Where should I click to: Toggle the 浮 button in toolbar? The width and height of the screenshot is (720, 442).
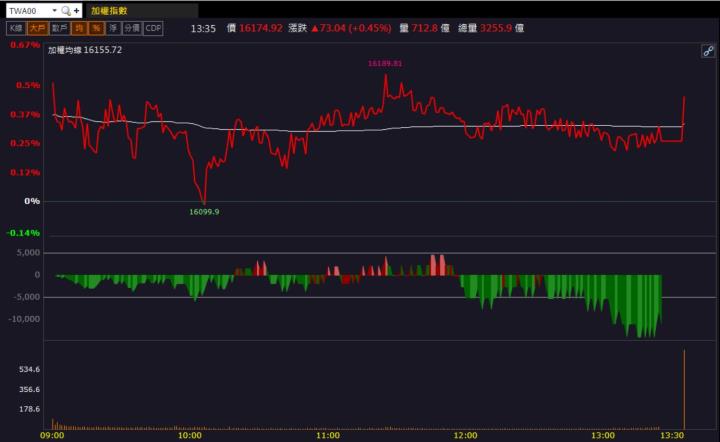pos(113,28)
